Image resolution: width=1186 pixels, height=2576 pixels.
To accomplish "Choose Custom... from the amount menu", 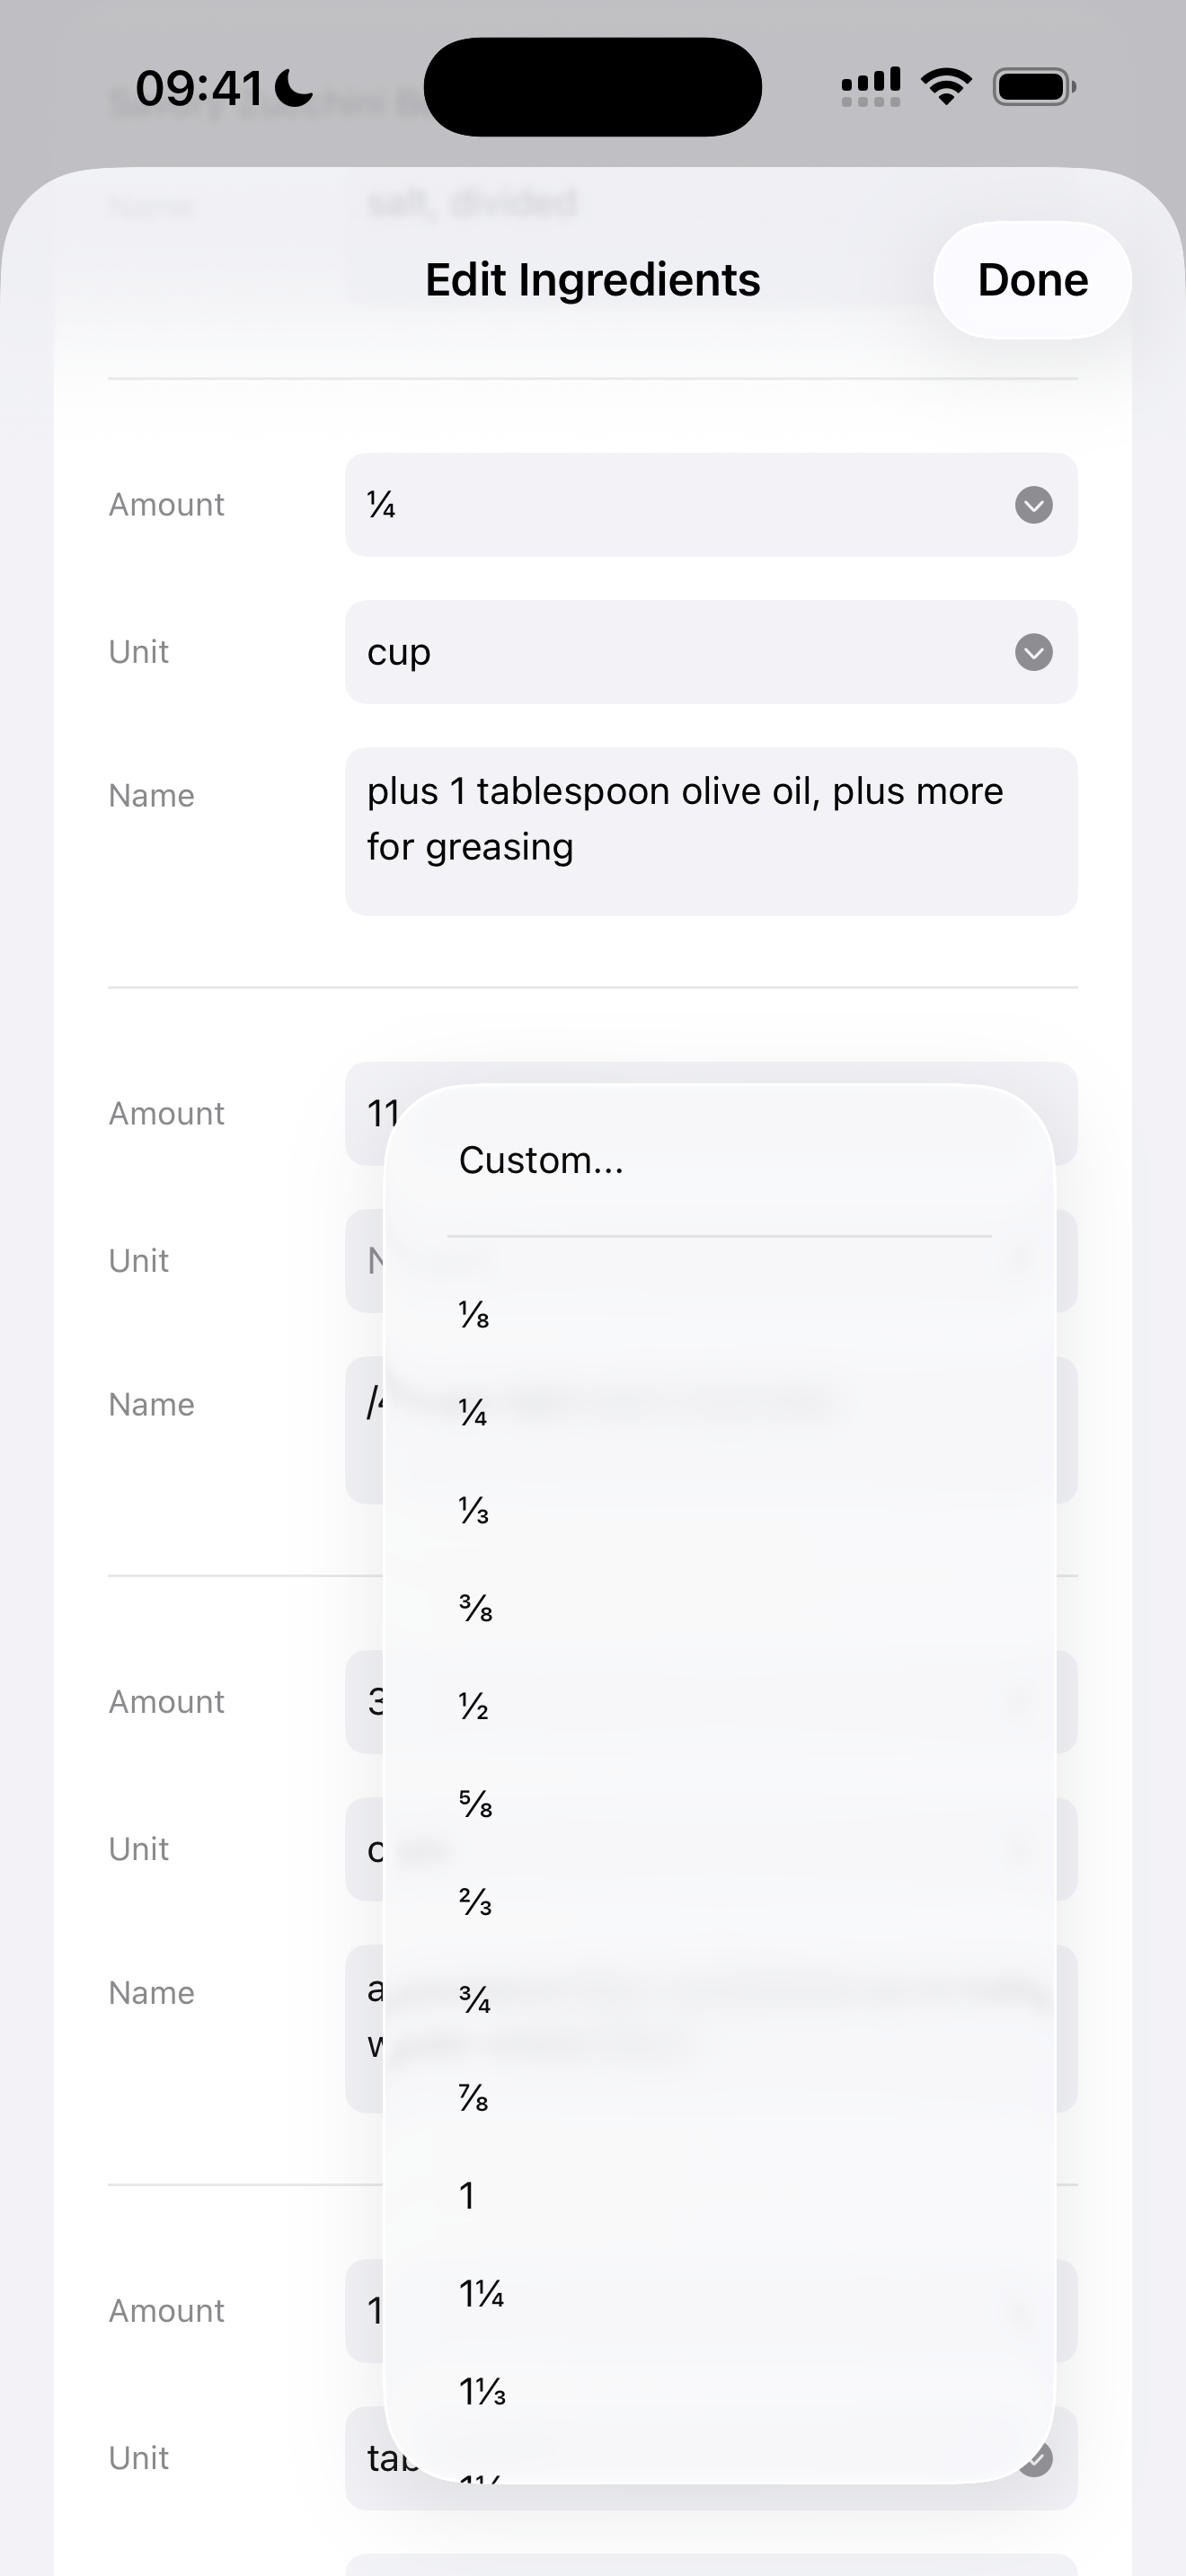I will (541, 1160).
